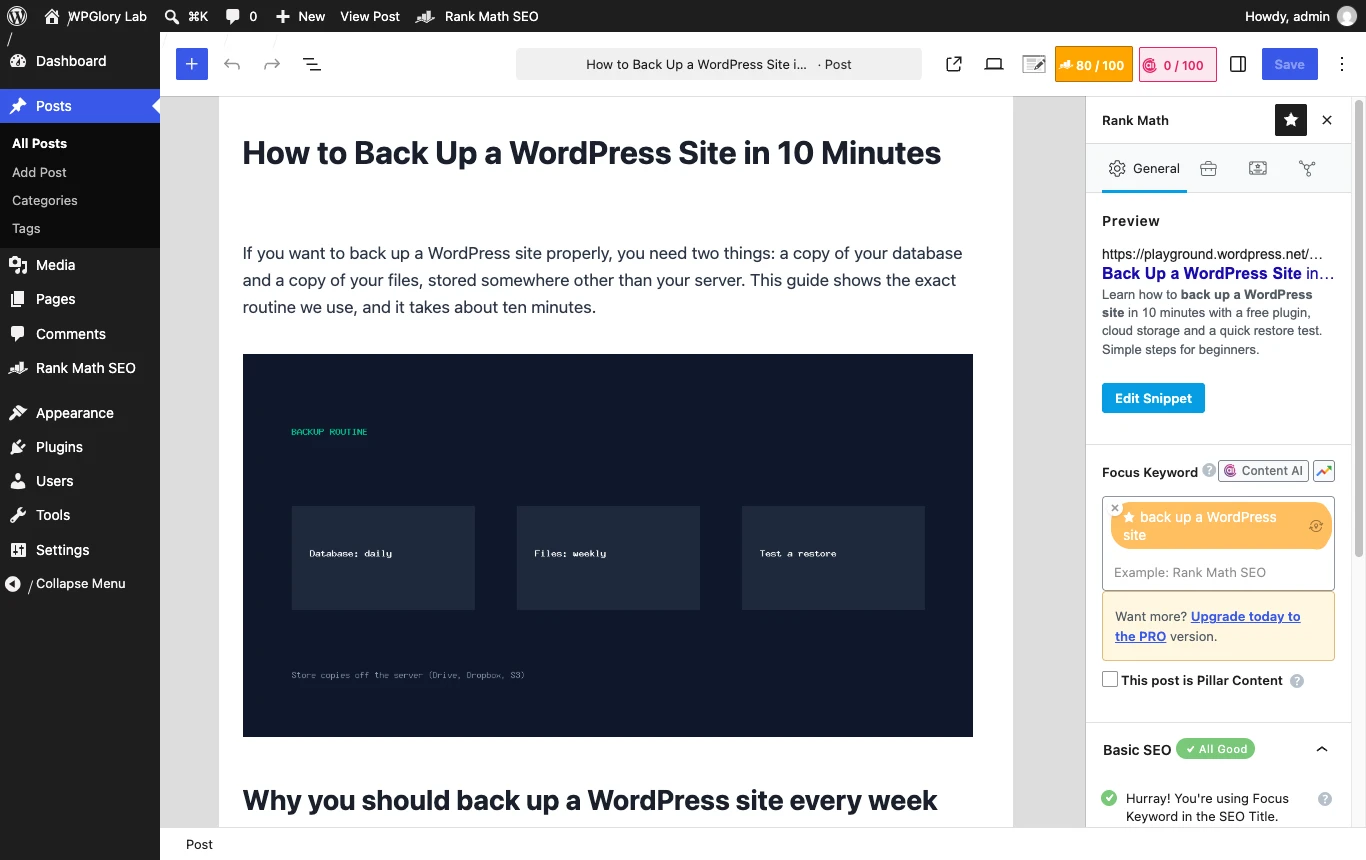The height and width of the screenshot is (860, 1366).
Task: Switch to the Rank Math General tab
Action: [x=1145, y=168]
